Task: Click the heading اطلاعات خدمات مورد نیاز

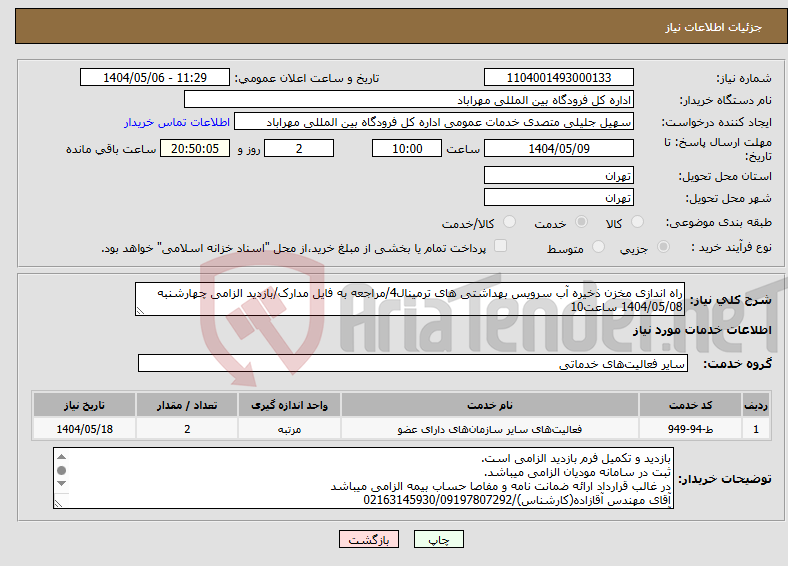Action: (x=702, y=330)
